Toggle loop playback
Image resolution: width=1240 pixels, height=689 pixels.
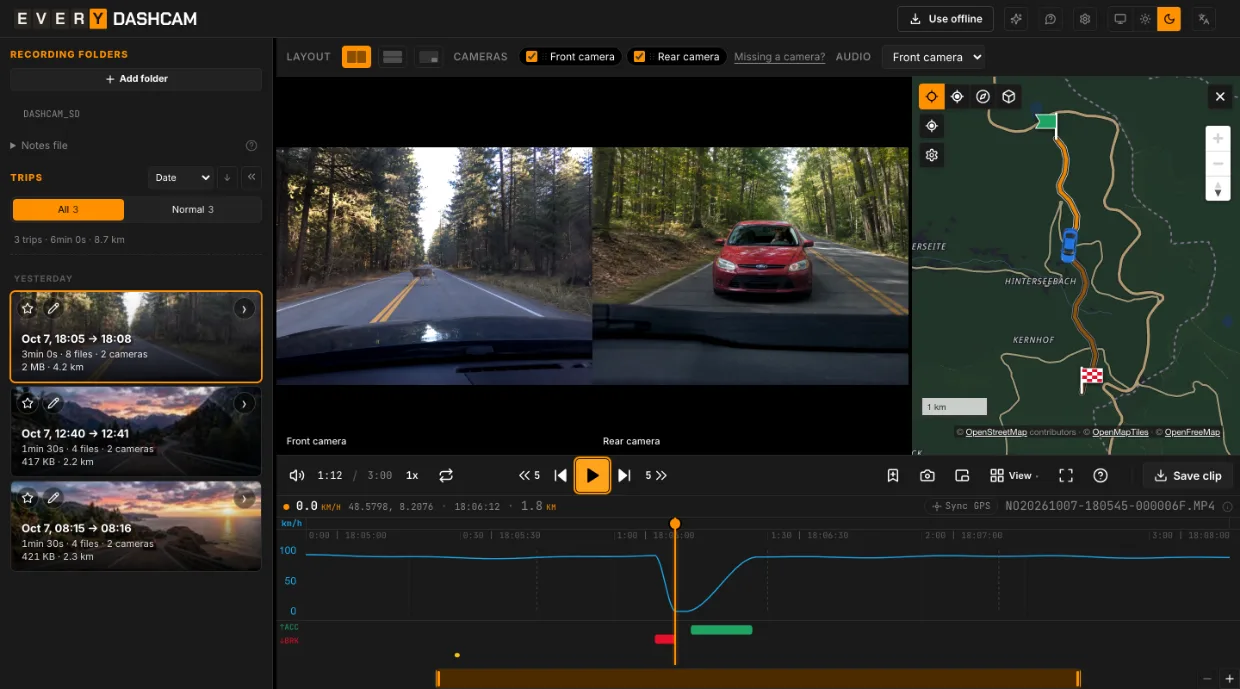click(446, 476)
